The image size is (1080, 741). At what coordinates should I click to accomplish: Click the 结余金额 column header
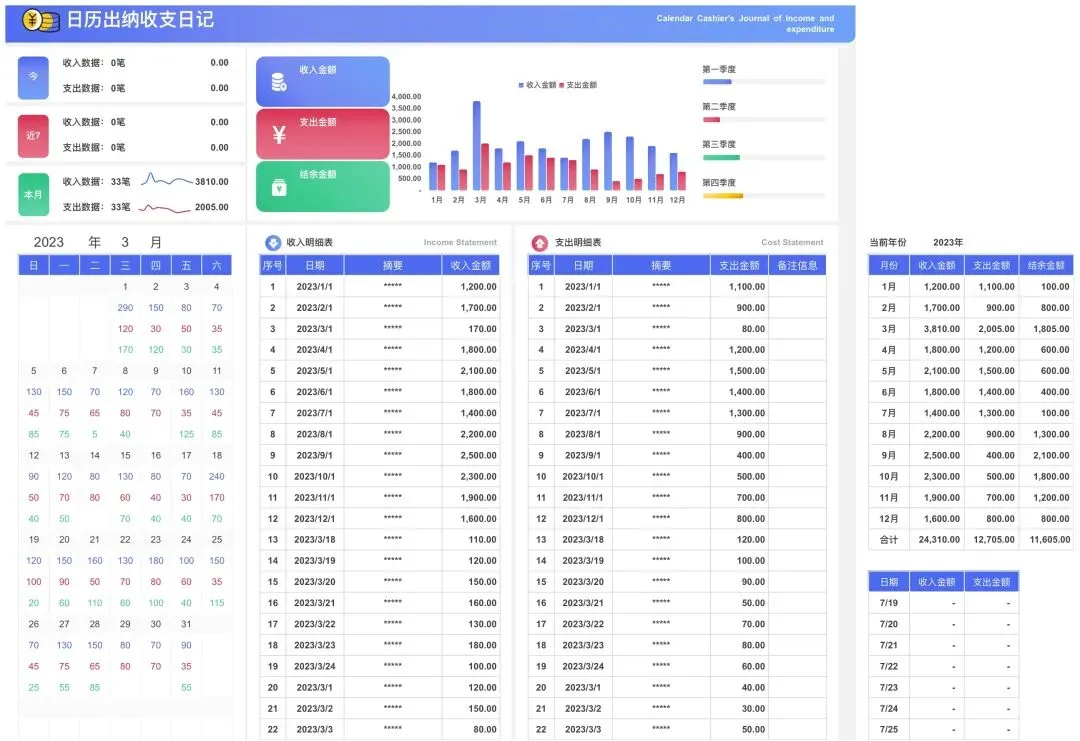[x=1046, y=265]
